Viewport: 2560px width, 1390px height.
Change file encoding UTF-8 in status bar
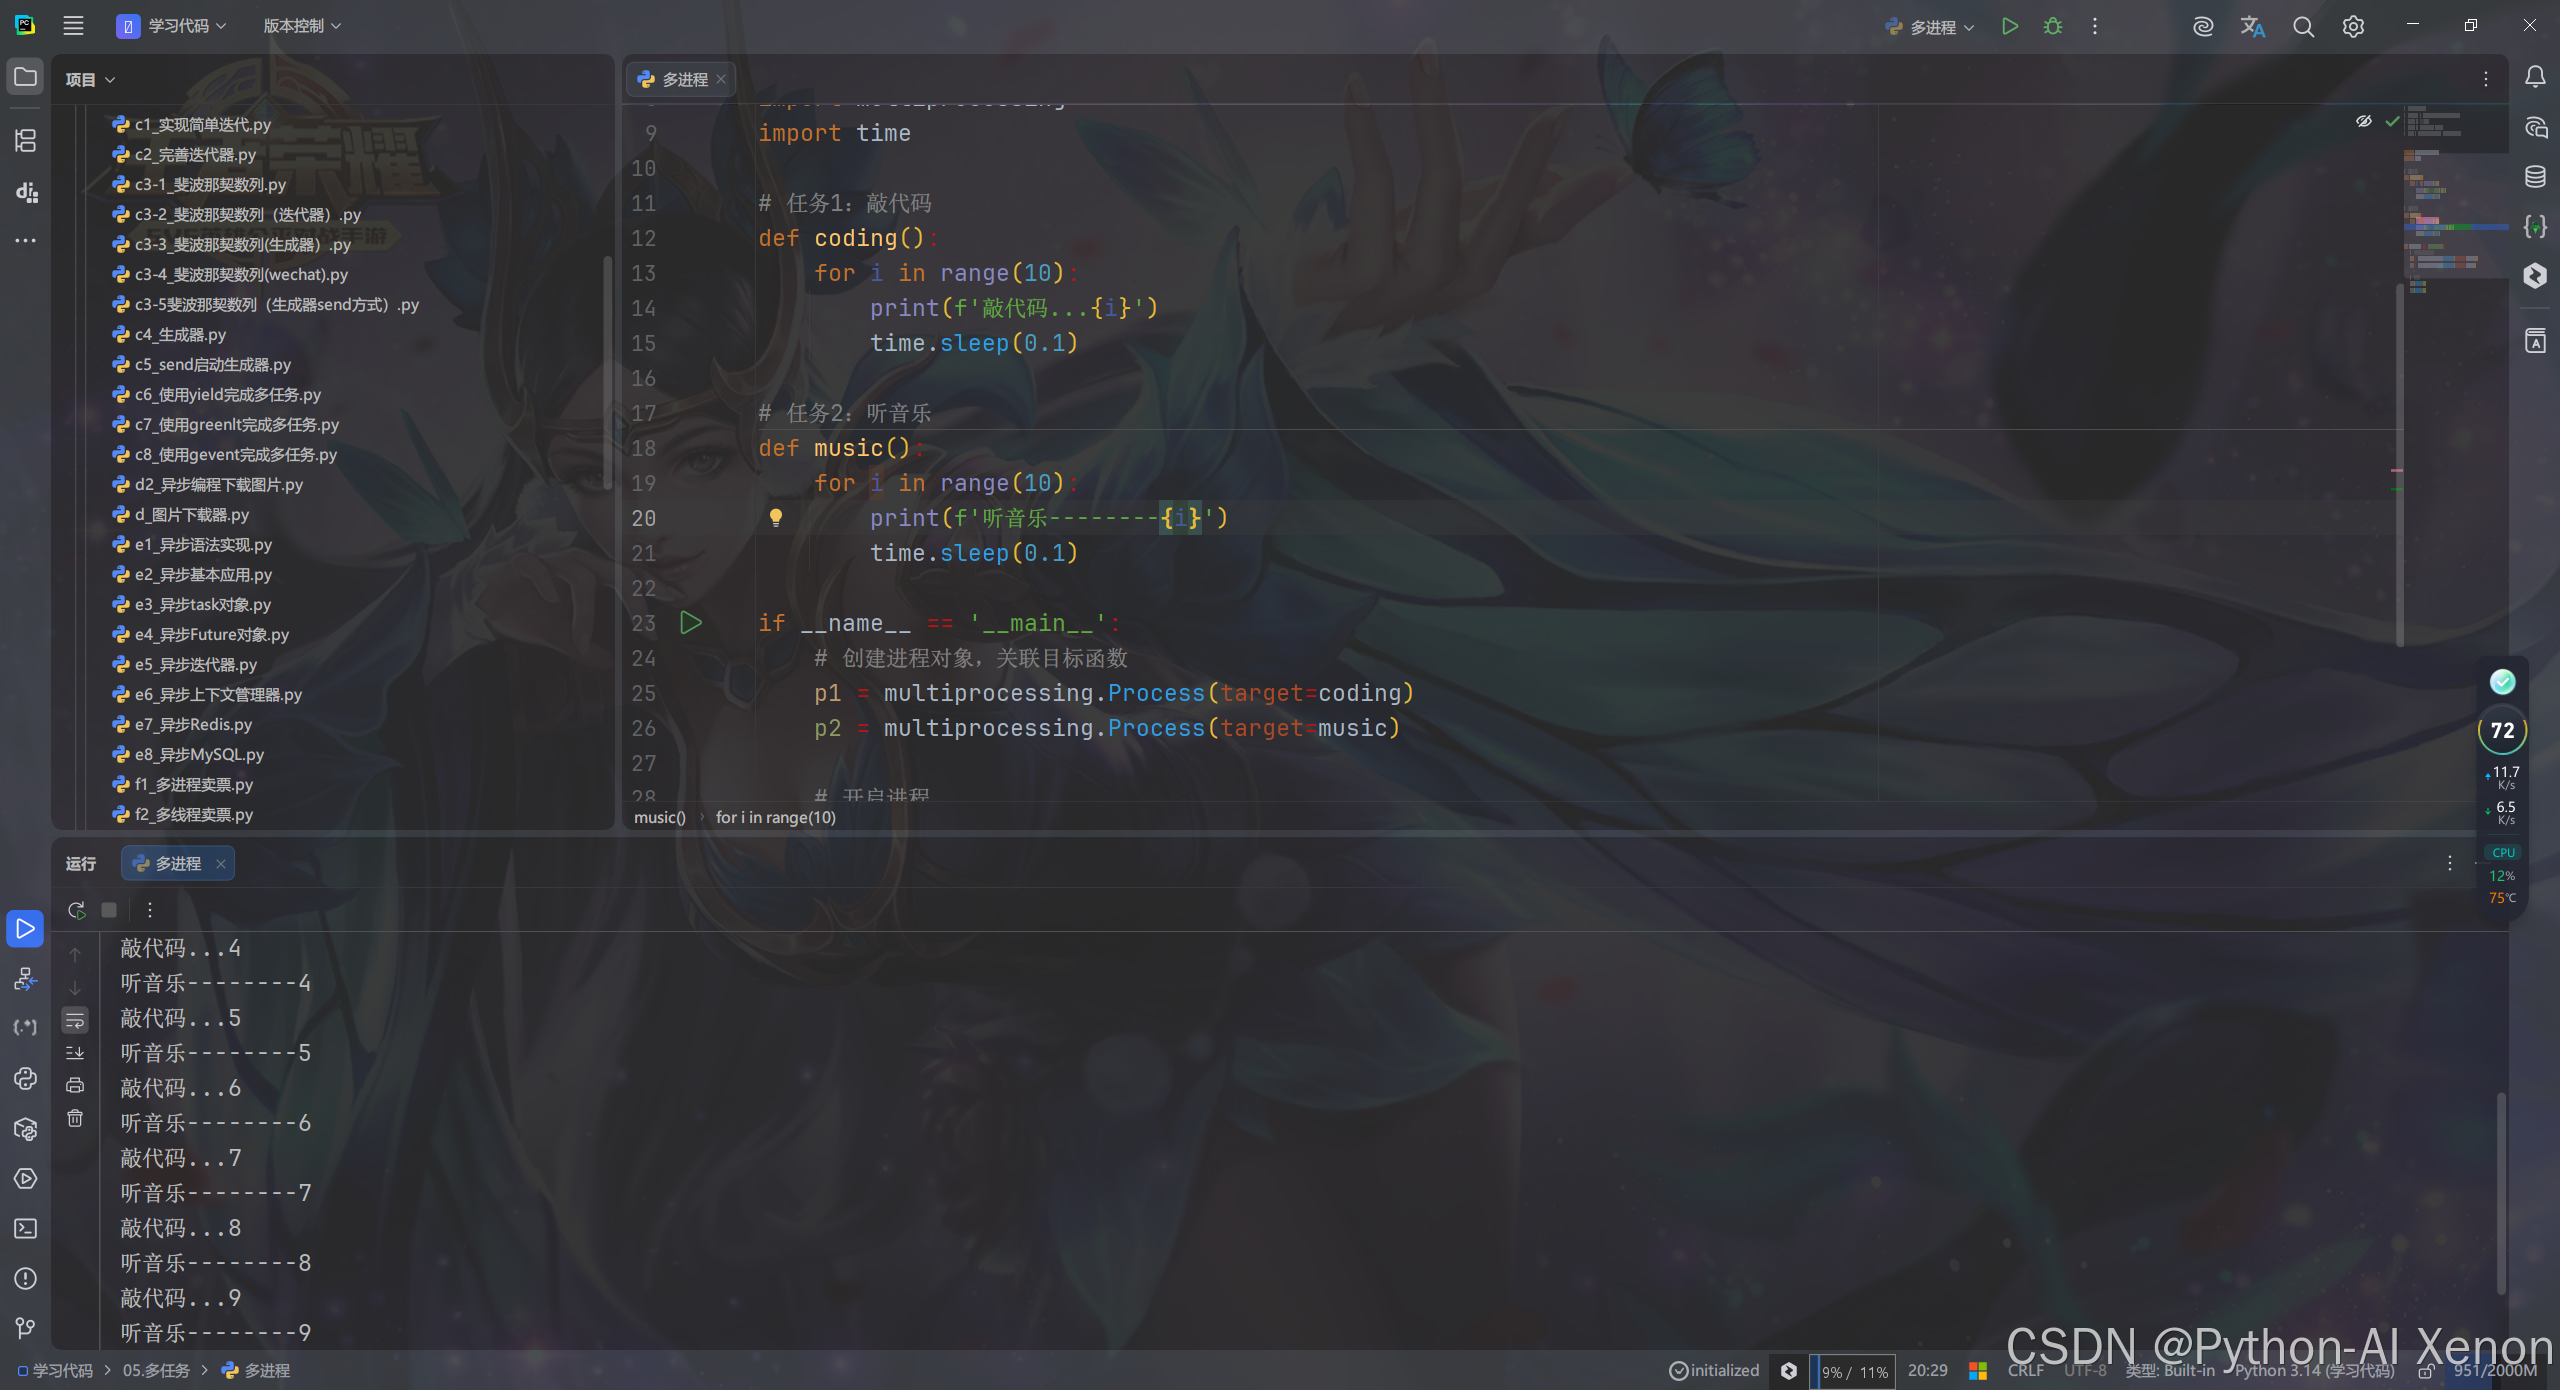tap(2085, 1371)
